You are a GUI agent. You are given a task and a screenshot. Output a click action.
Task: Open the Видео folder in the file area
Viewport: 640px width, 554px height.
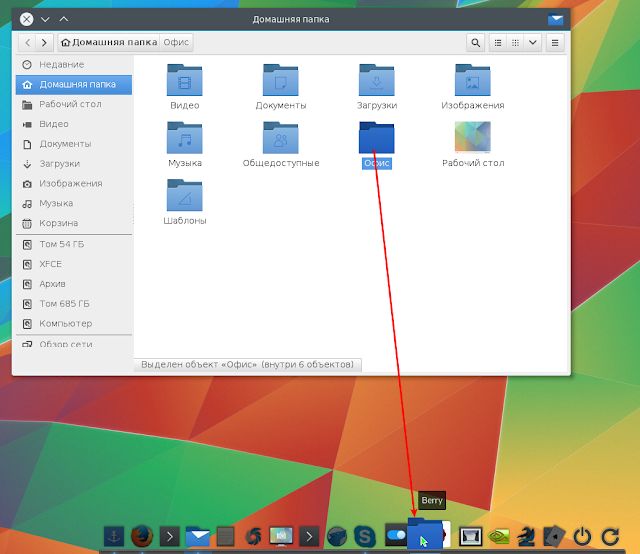click(184, 87)
